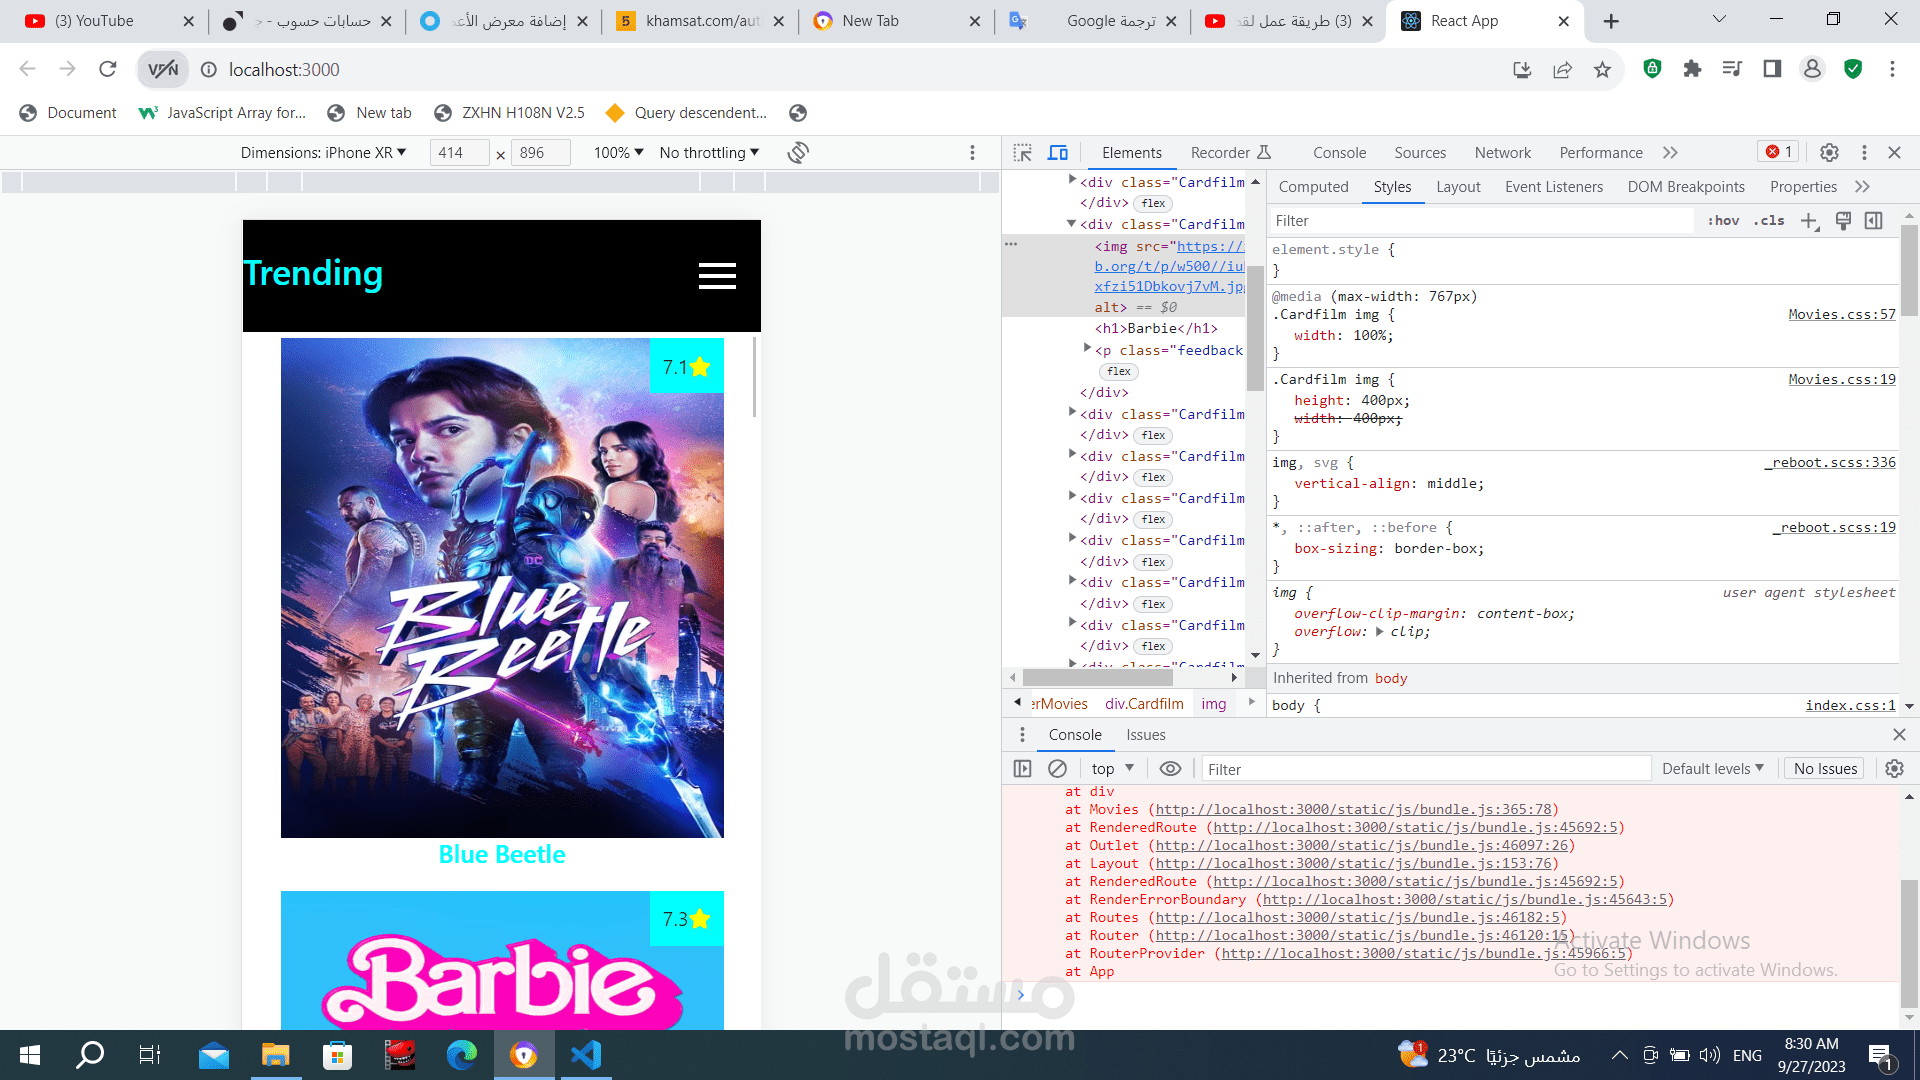Viewport: 1920px width, 1080px height.
Task: Click the No Issues button
Action: (1825, 769)
